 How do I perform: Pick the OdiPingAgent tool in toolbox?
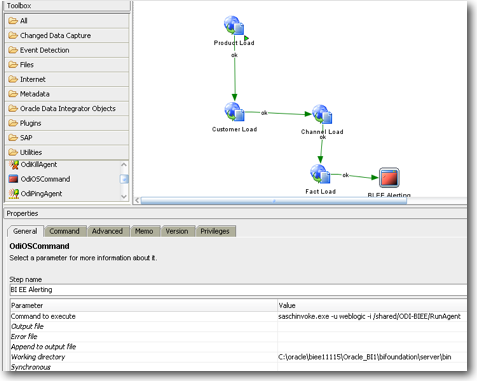click(x=35, y=194)
